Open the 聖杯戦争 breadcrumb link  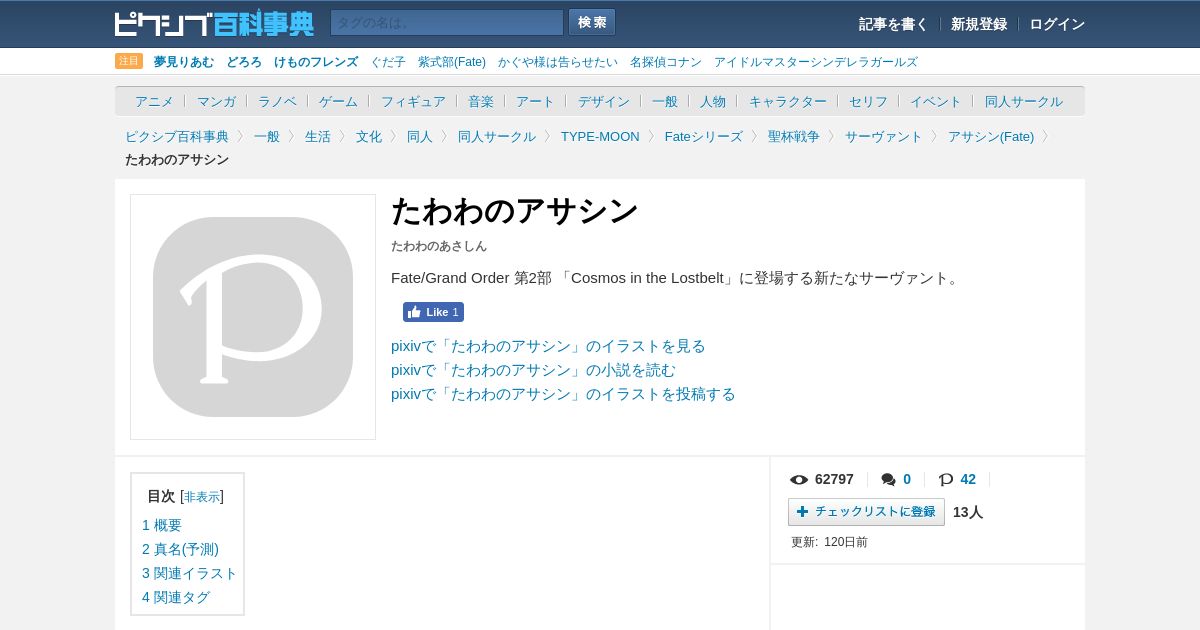click(794, 136)
